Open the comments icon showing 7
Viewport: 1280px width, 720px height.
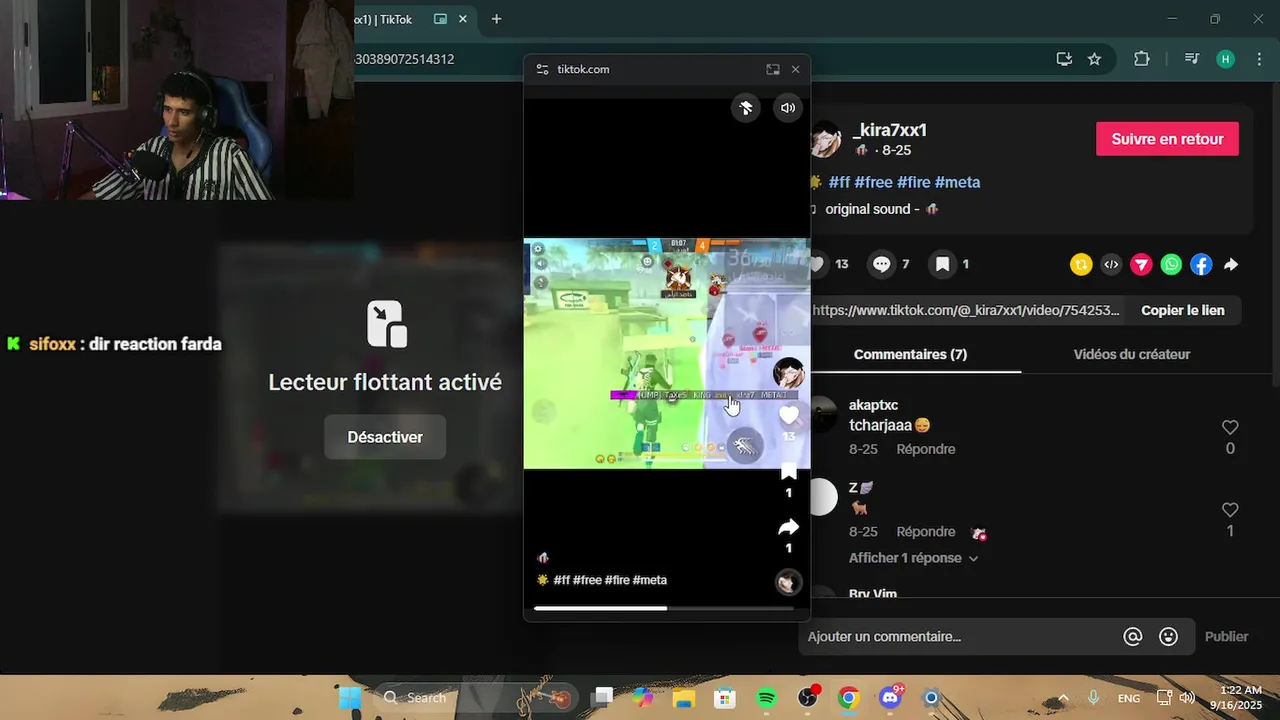(x=882, y=264)
